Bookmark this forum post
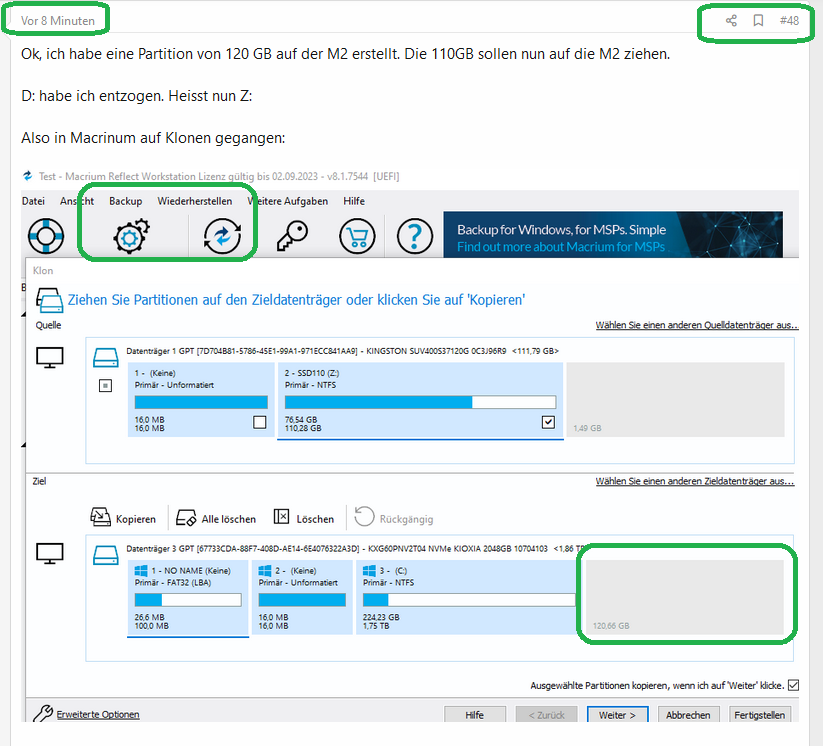 (758, 20)
